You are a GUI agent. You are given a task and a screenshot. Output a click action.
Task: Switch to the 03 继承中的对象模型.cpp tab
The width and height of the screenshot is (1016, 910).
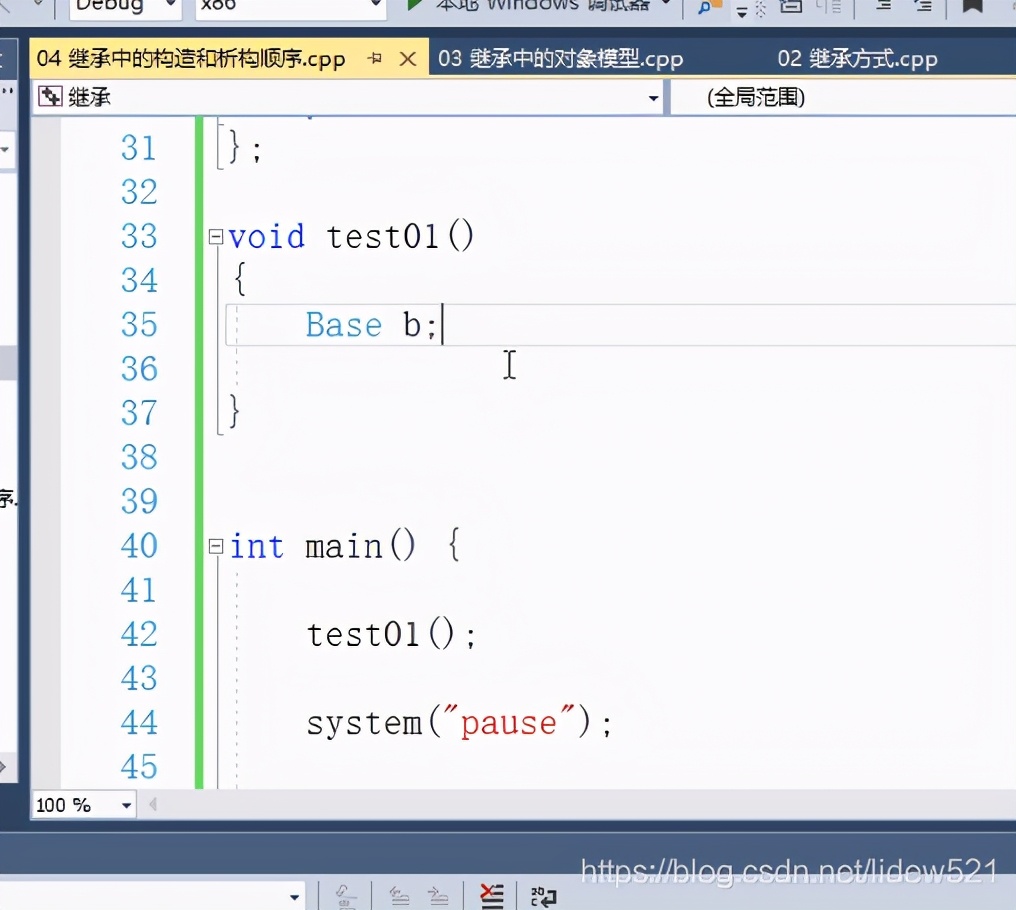click(560, 59)
